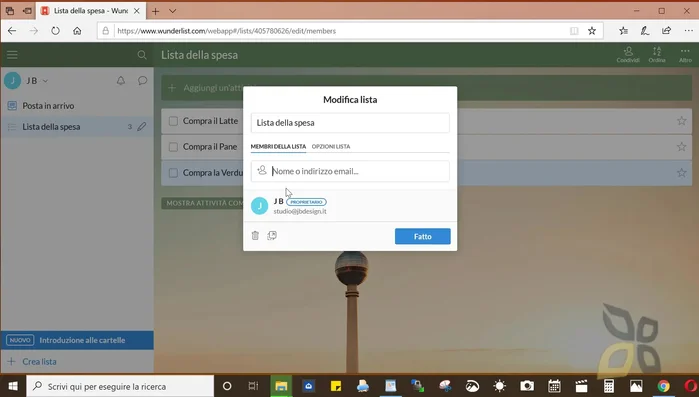Open Sticky Notes from the taskbar
Image resolution: width=699 pixels, height=397 pixels.
click(336, 386)
